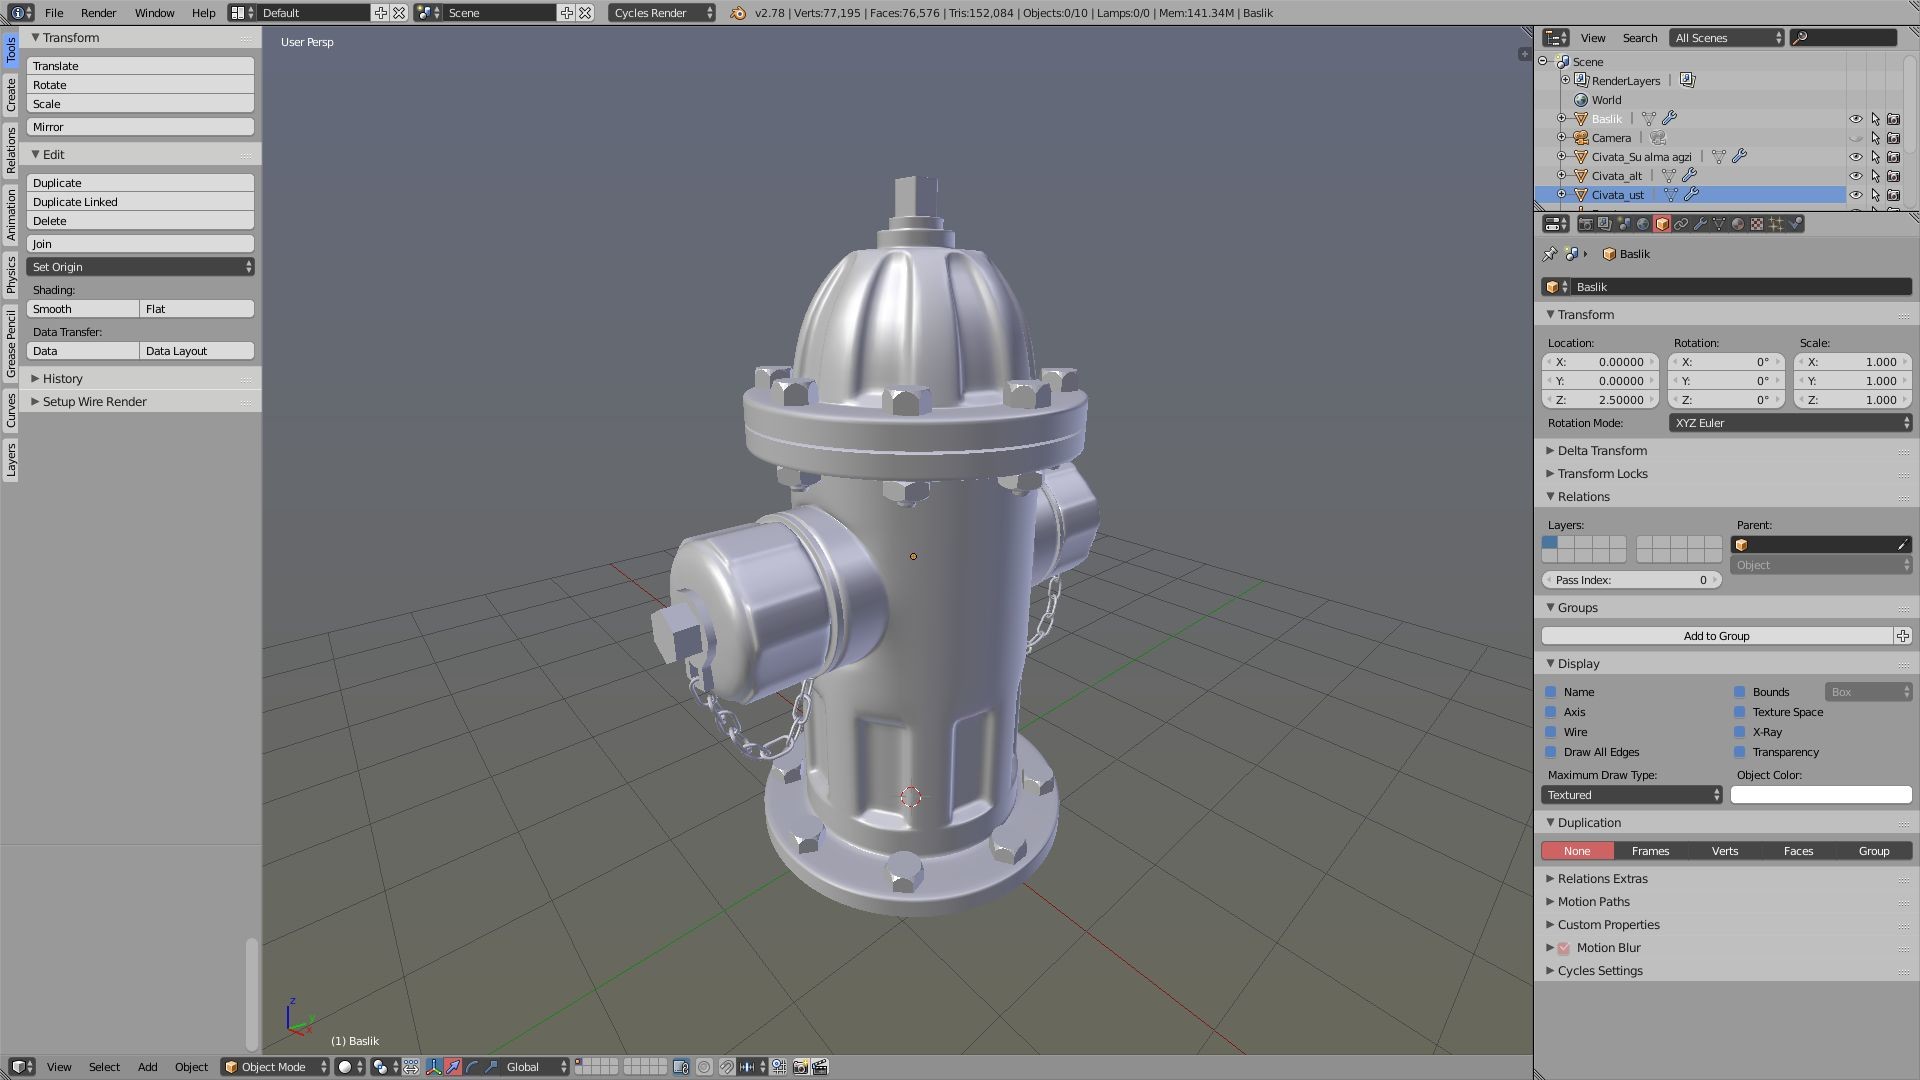
Task: Select Verts duplication option
Action: click(x=1725, y=851)
